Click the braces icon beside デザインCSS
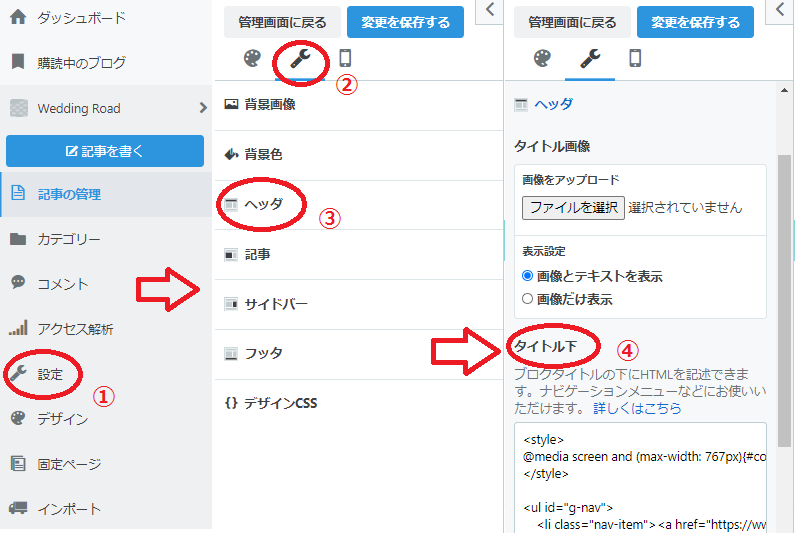795x533 pixels. click(231, 403)
